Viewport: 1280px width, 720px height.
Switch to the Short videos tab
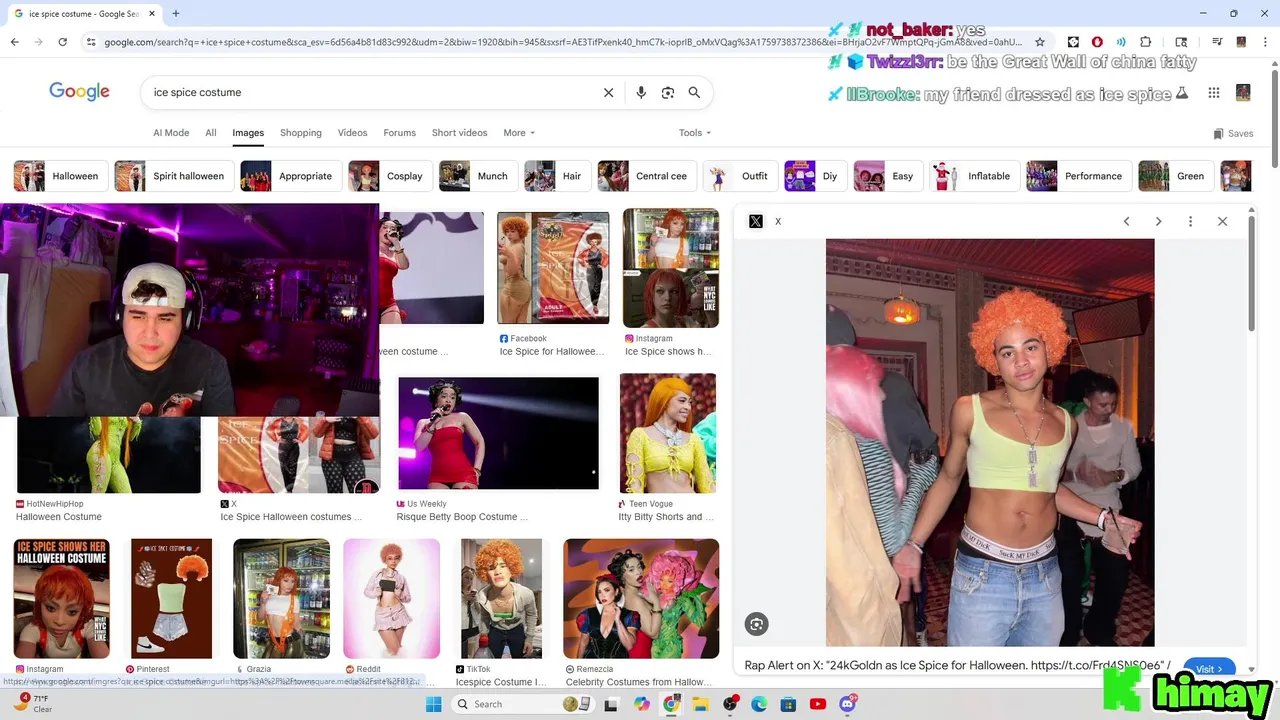(459, 133)
